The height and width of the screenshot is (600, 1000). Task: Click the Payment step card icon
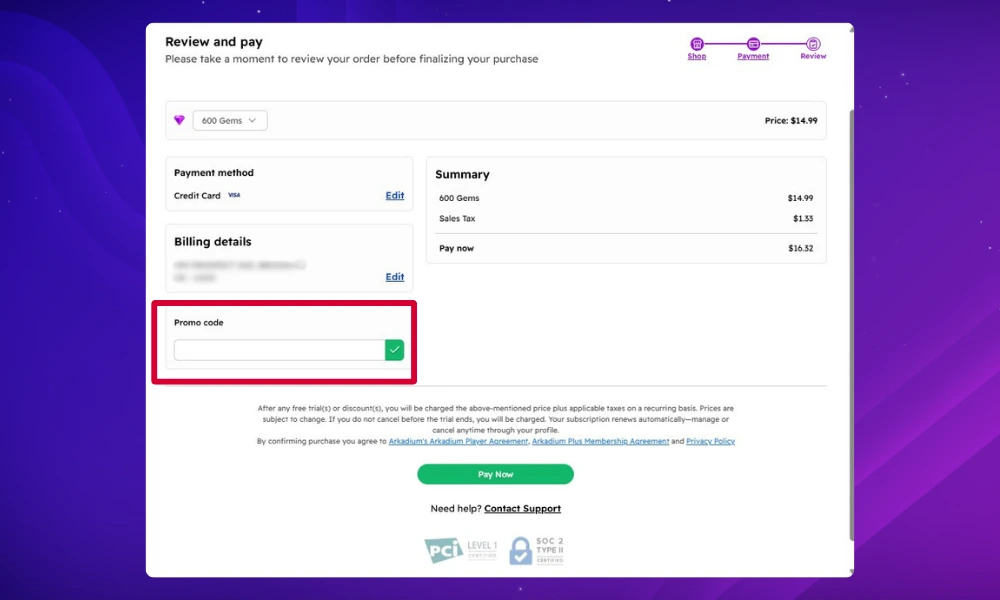point(753,44)
